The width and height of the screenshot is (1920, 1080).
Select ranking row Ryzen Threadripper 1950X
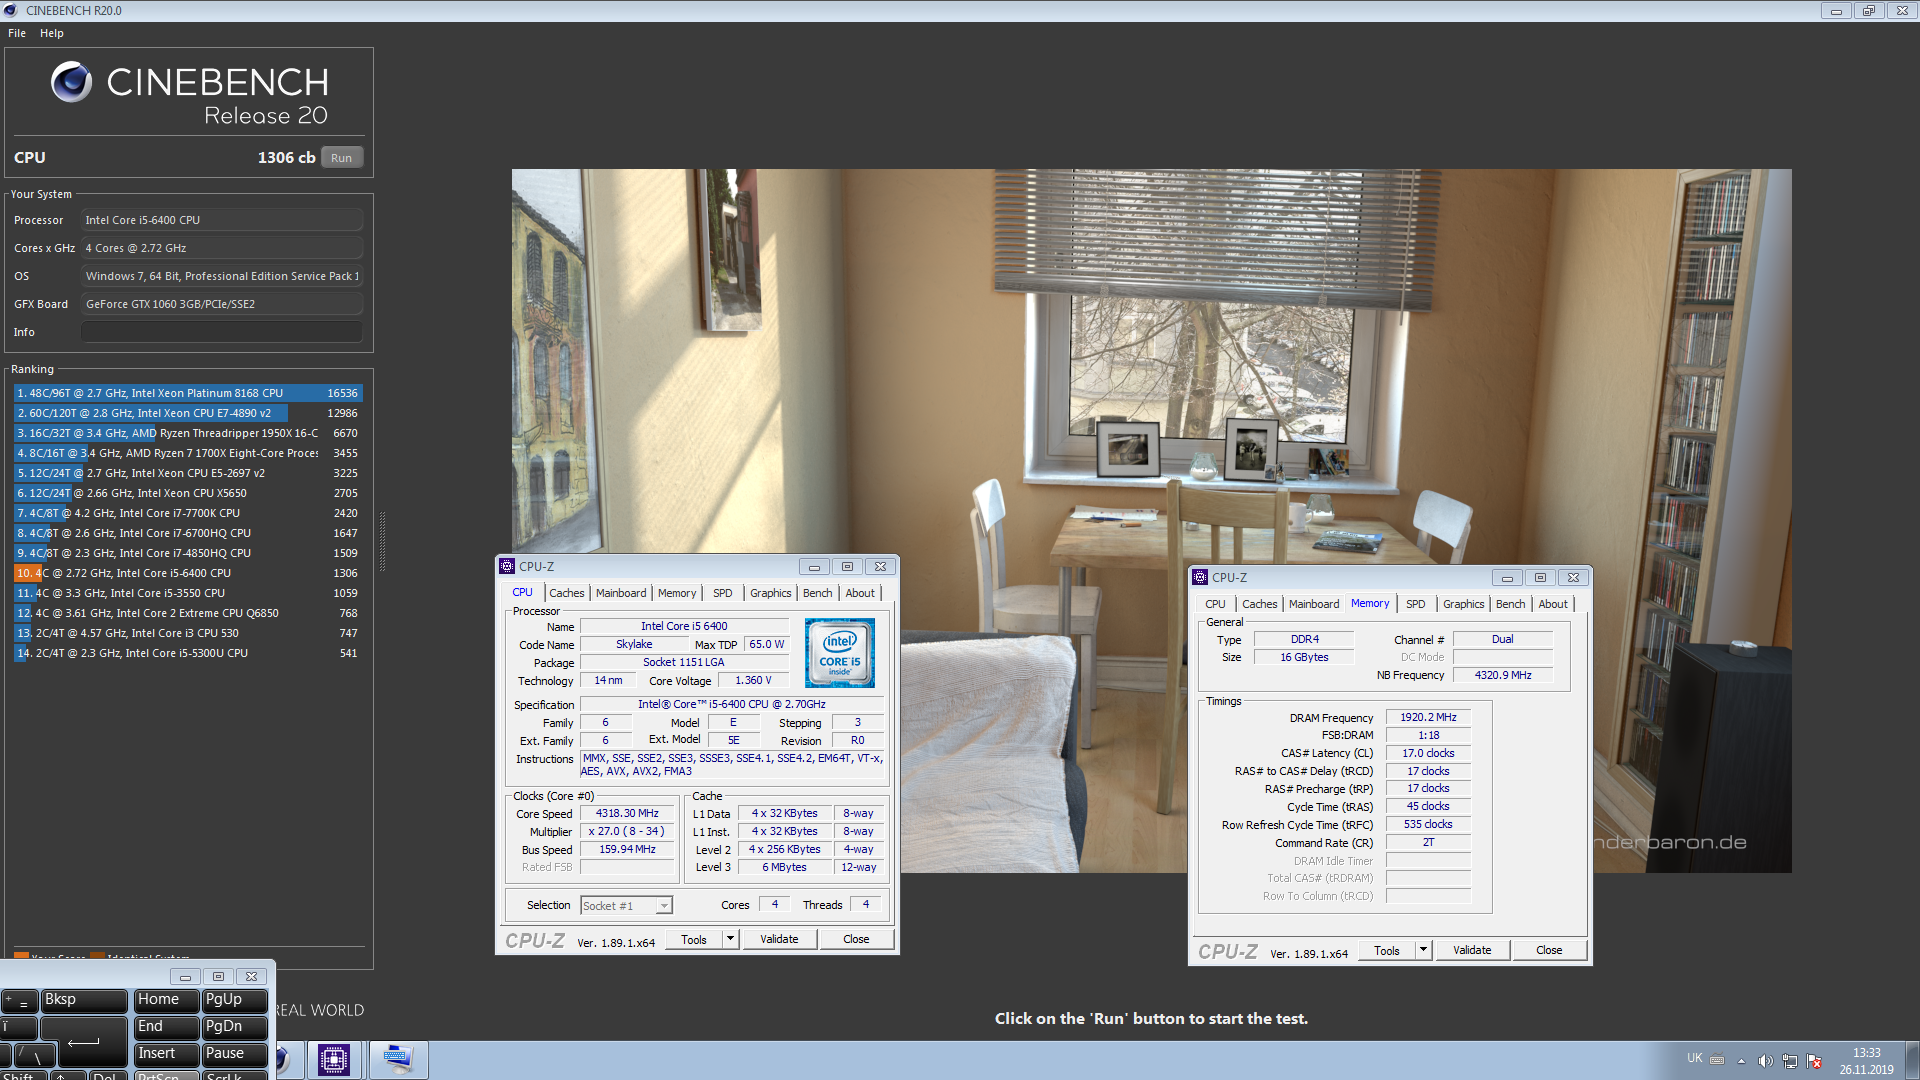[188, 433]
